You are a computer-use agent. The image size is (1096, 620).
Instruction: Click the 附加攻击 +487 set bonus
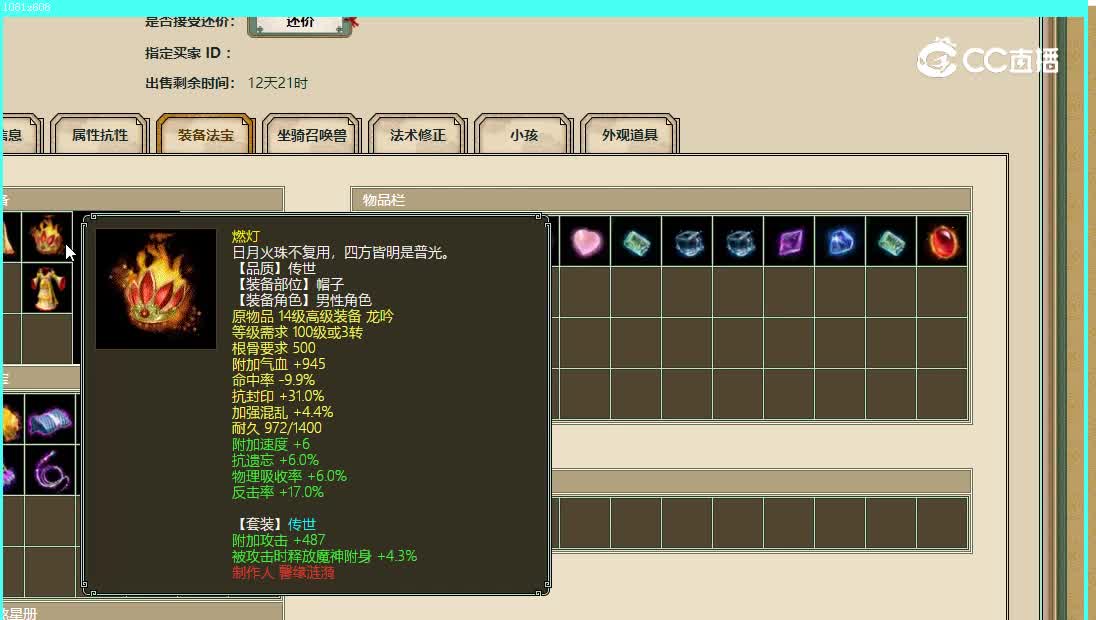279,540
